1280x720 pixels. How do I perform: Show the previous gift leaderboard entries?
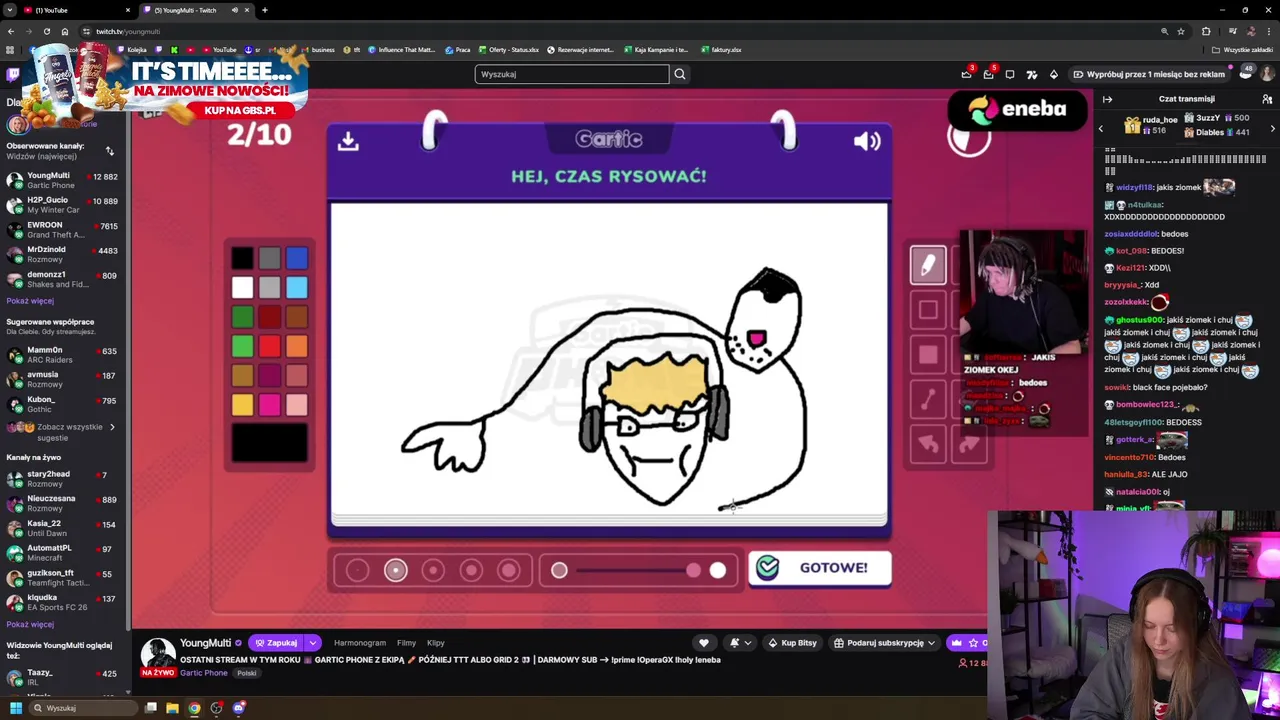[1101, 129]
